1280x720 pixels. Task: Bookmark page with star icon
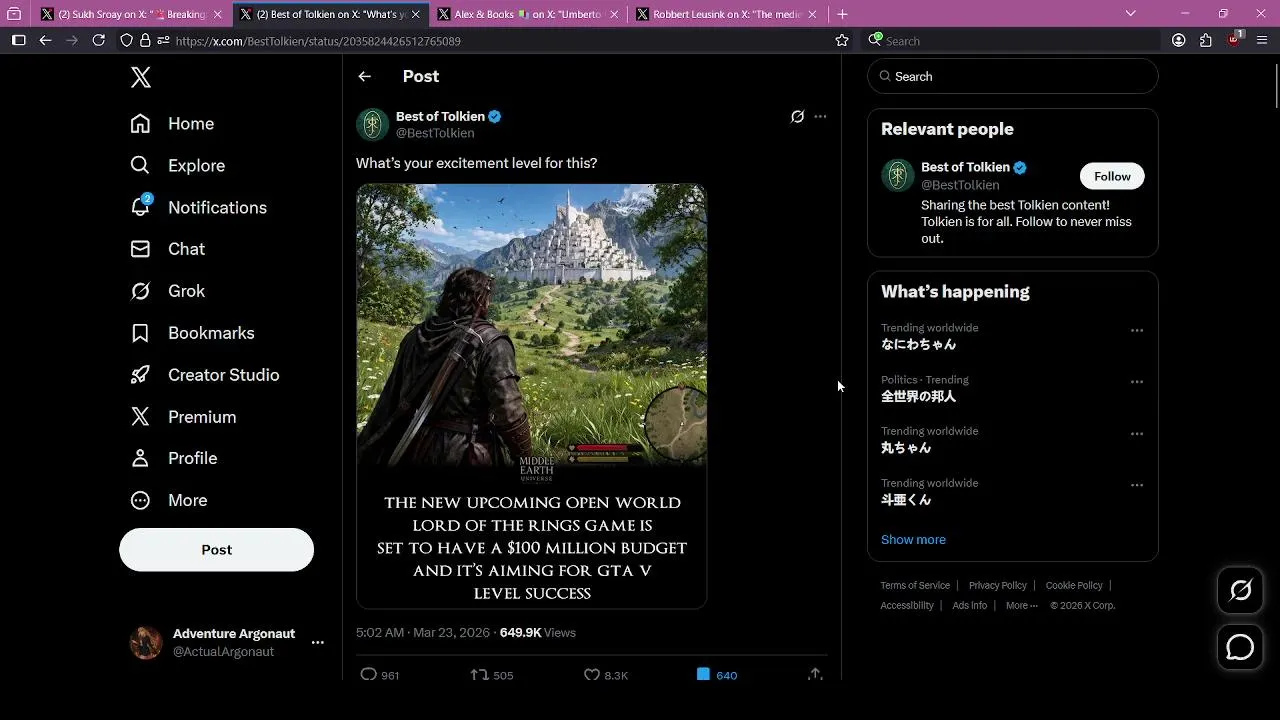(842, 41)
